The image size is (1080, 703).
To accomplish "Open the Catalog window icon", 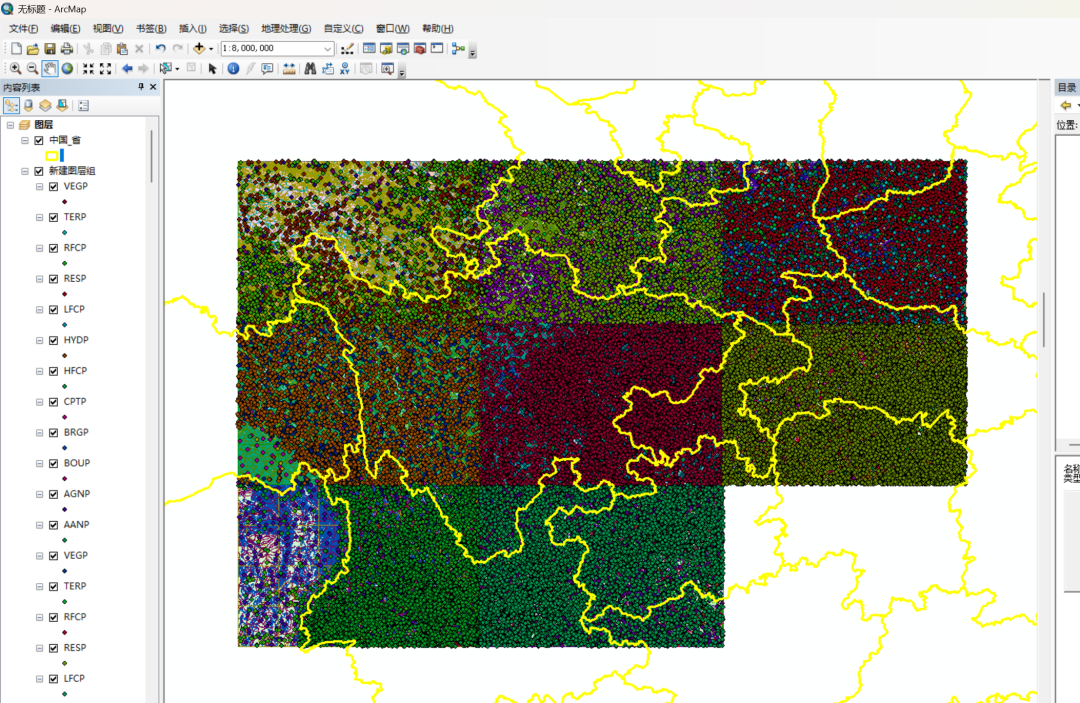I will tap(386, 49).
